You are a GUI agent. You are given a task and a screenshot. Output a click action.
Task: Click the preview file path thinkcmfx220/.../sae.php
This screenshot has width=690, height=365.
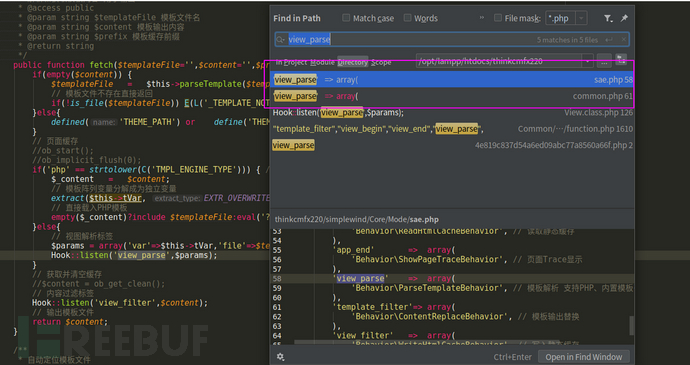point(356,219)
